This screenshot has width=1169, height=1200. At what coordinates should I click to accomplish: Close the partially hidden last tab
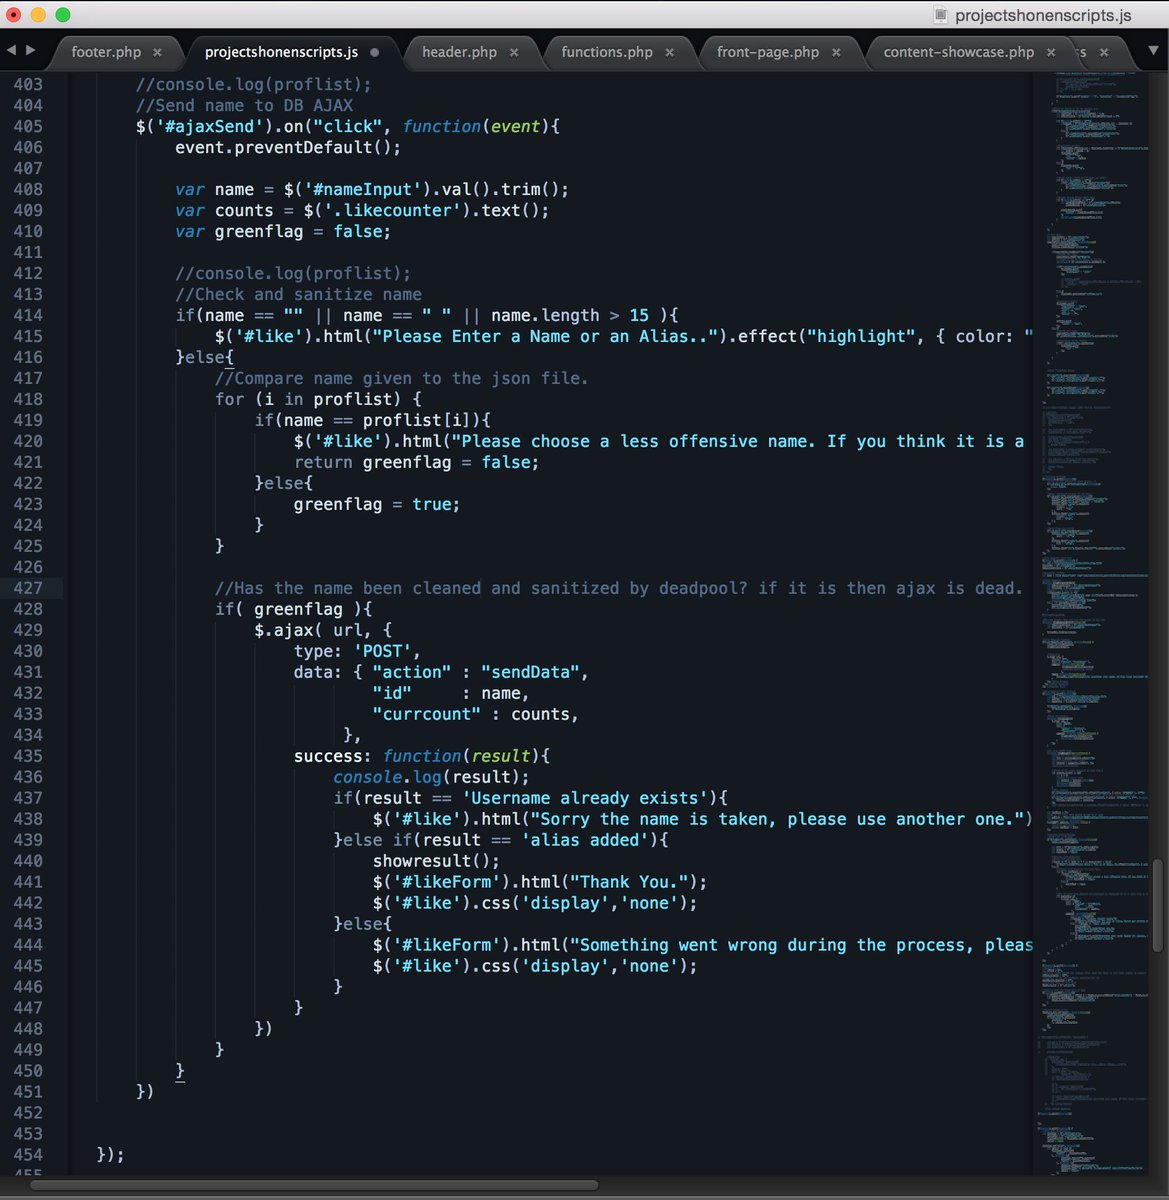point(1104,53)
